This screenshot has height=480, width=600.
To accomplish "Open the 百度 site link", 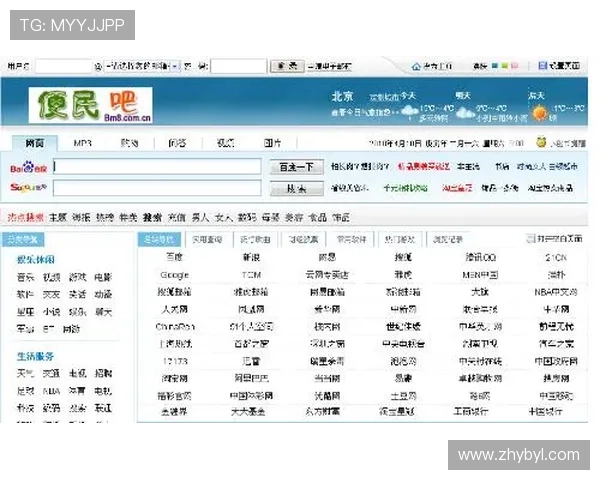I will (174, 257).
